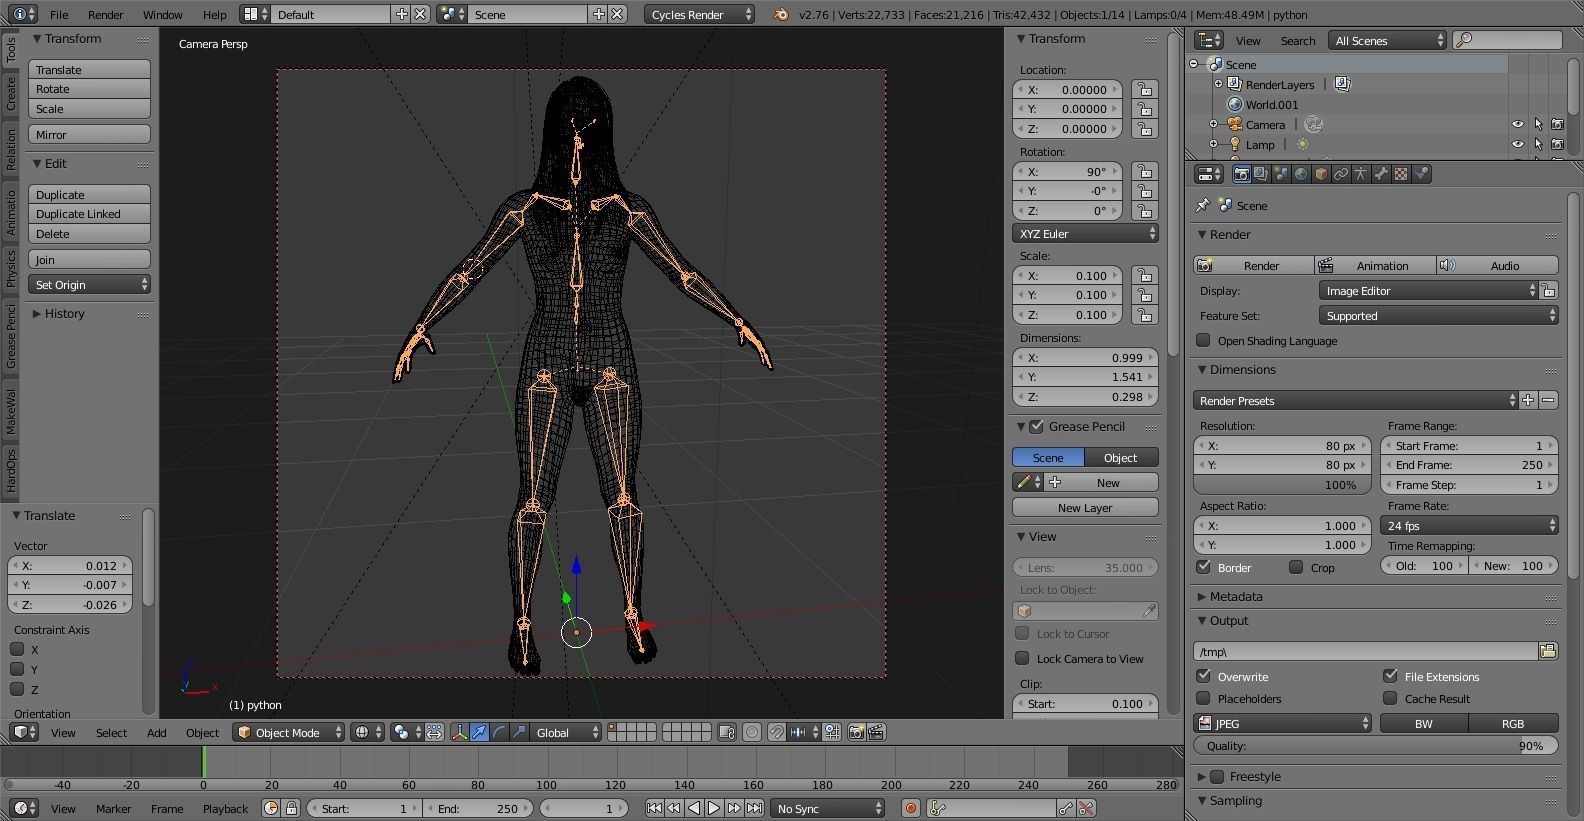Open the Texture properties checker icon

click(1401, 174)
